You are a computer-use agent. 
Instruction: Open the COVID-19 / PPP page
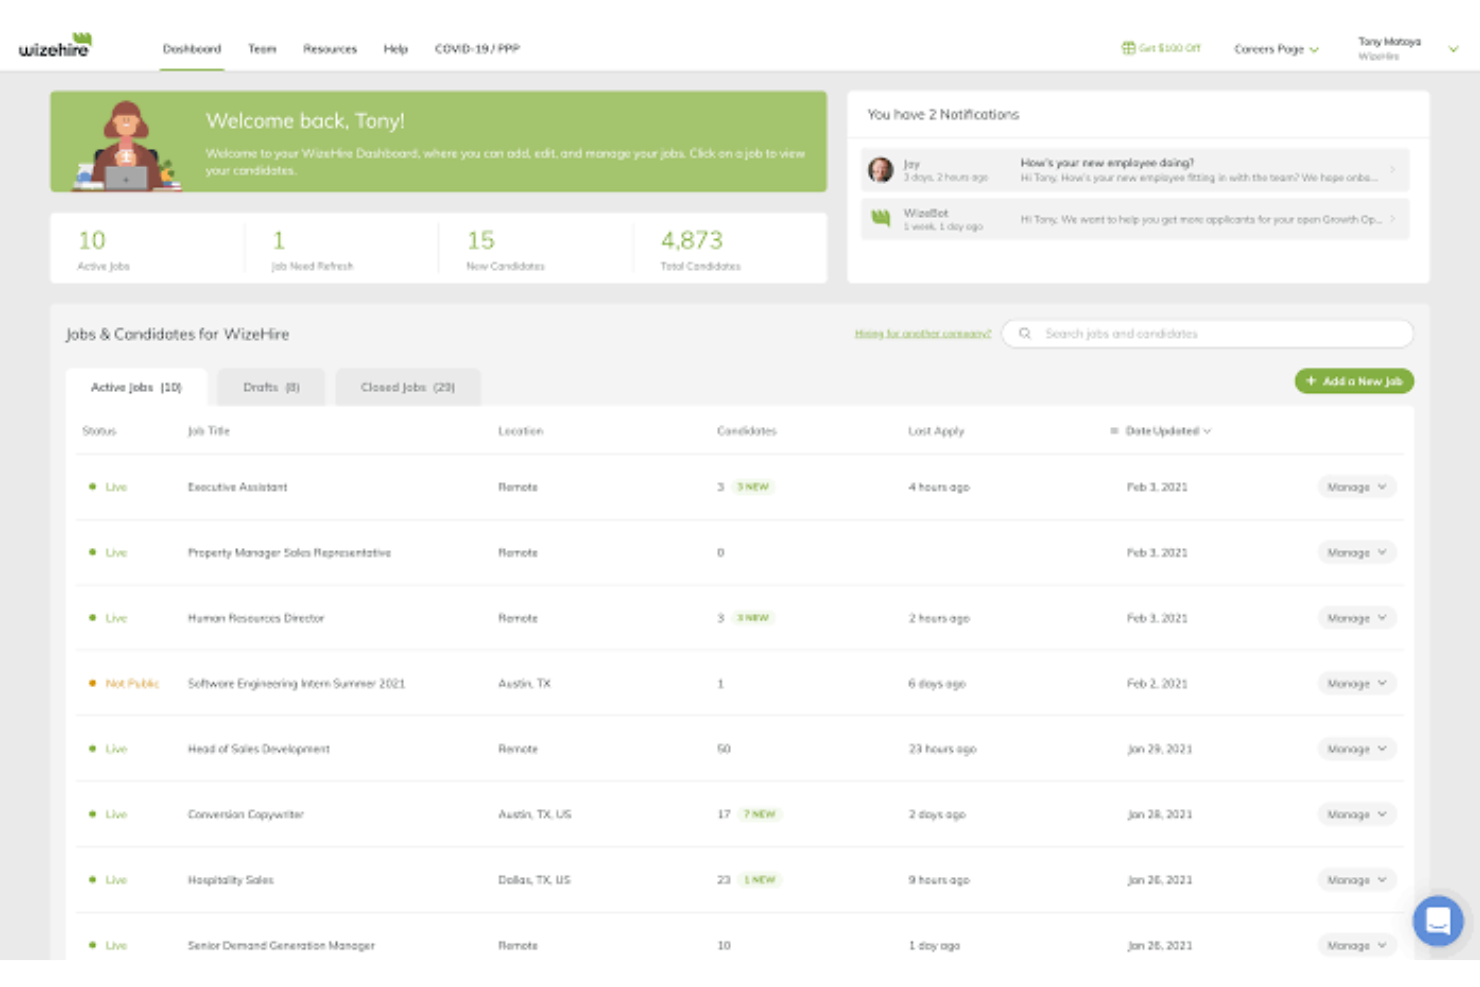click(x=477, y=49)
